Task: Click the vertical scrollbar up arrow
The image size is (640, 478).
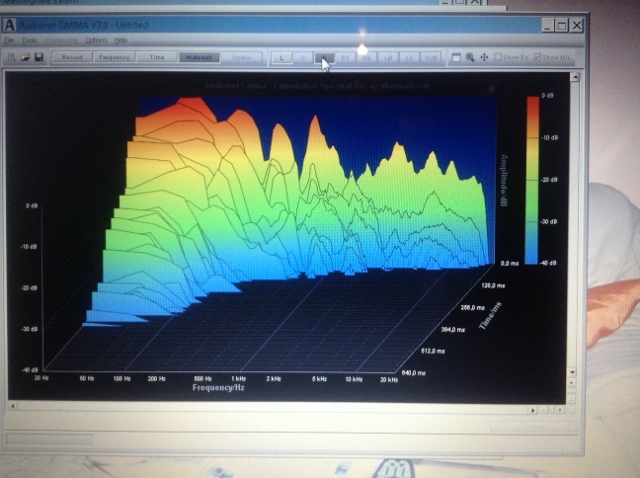Action: coord(575,77)
